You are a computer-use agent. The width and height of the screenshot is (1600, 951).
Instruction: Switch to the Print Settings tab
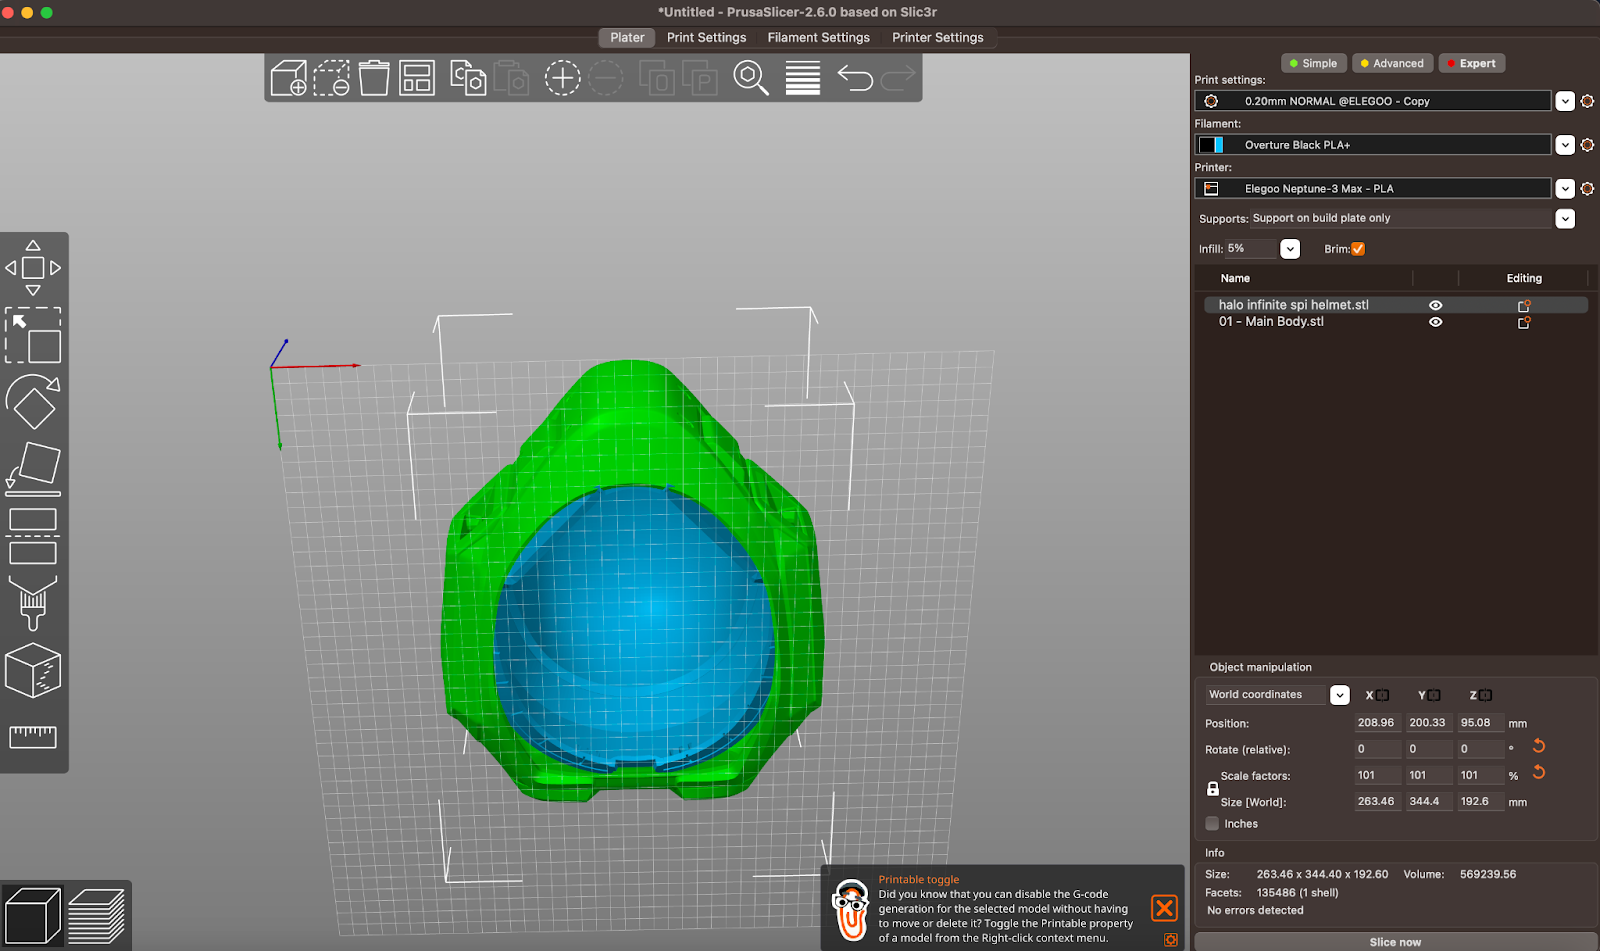point(706,38)
